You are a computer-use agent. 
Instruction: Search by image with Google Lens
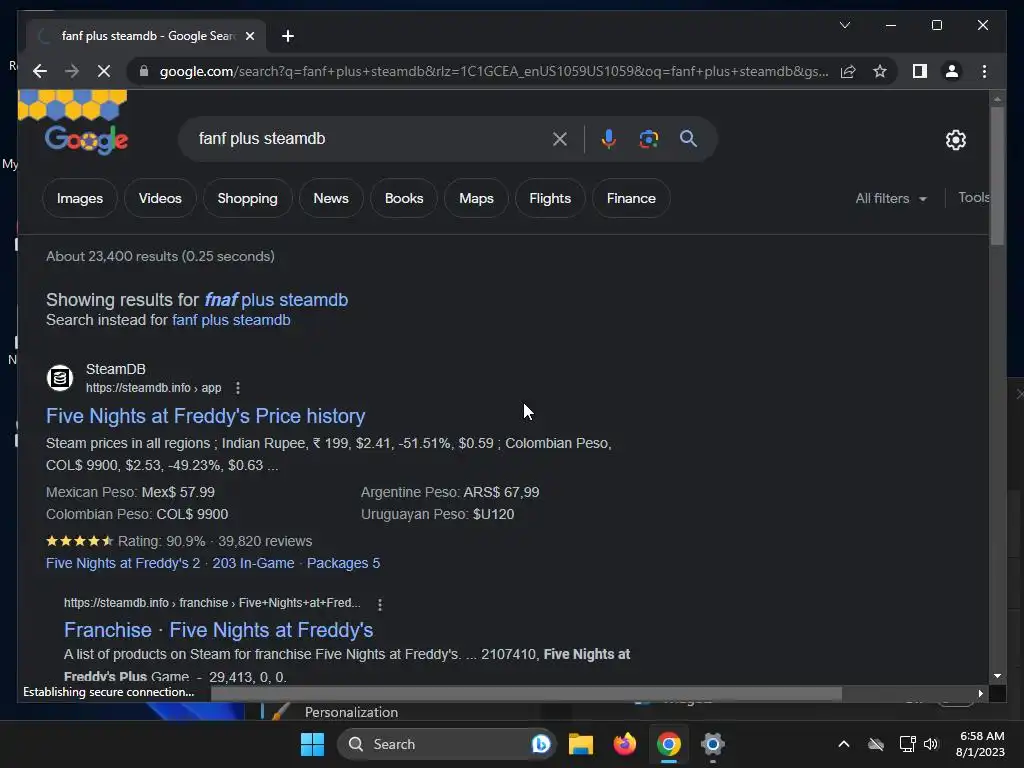(648, 138)
